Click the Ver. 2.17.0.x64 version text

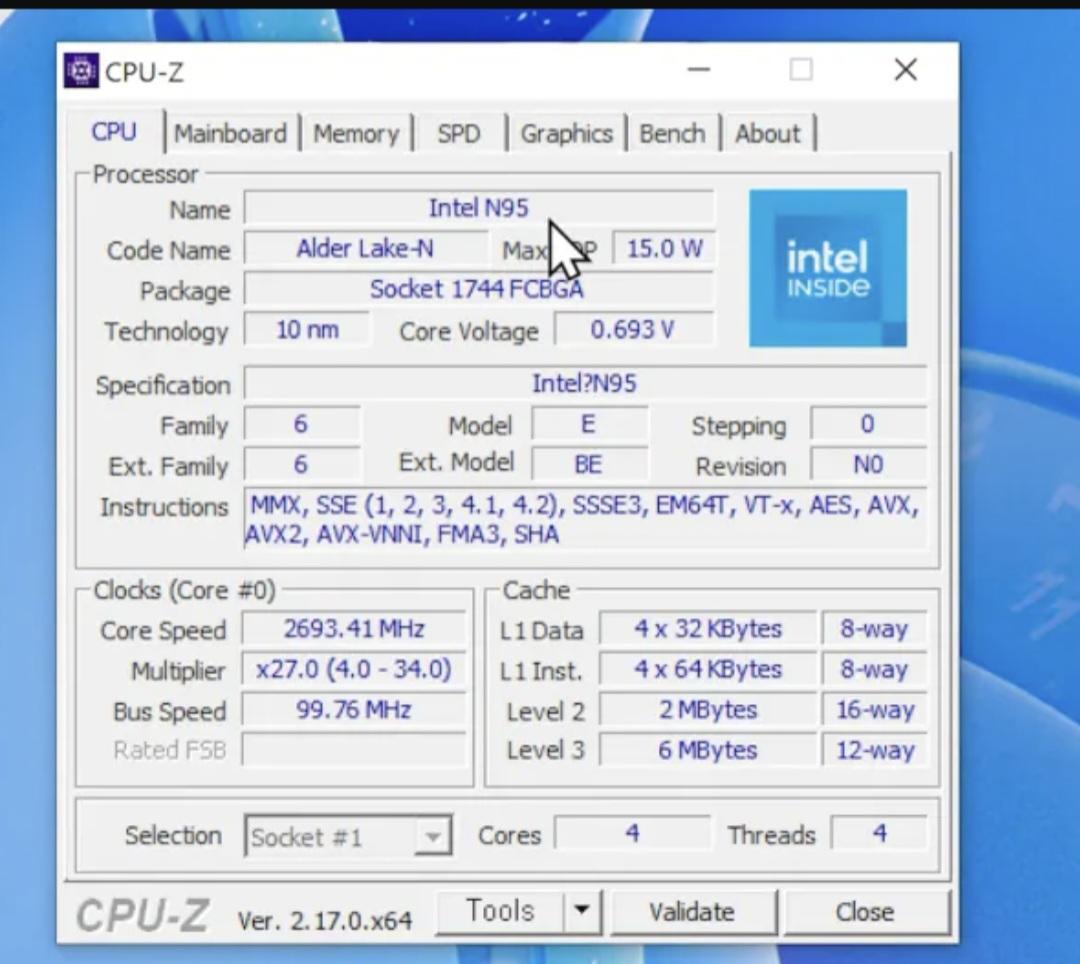tap(324, 920)
